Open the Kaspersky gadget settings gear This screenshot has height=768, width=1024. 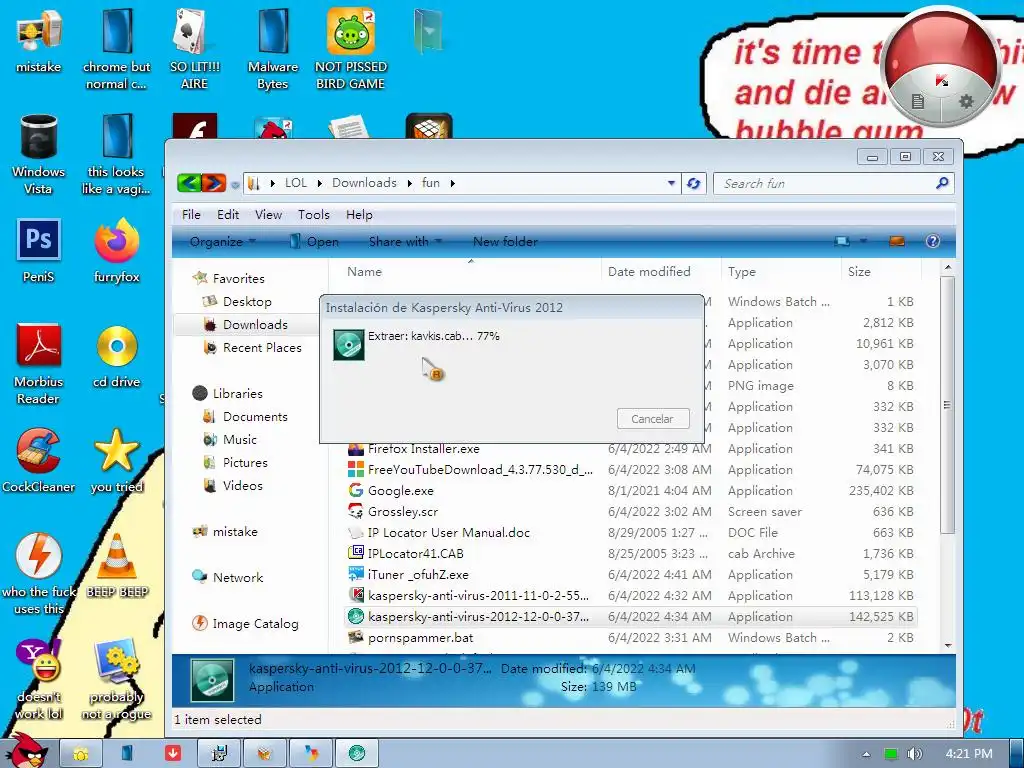point(966,101)
